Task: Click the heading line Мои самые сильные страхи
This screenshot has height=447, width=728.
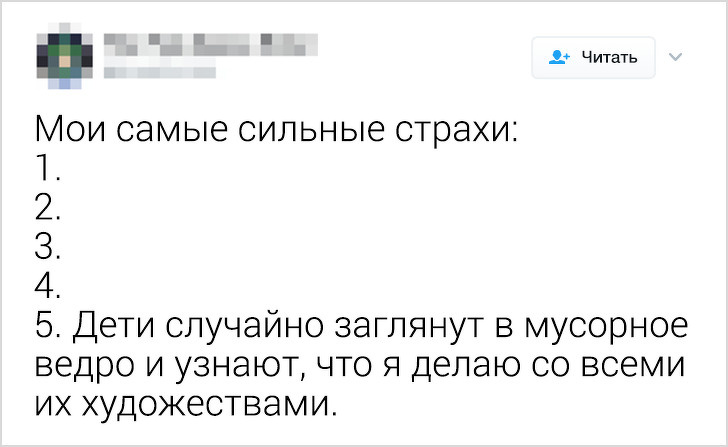Action: 277,132
